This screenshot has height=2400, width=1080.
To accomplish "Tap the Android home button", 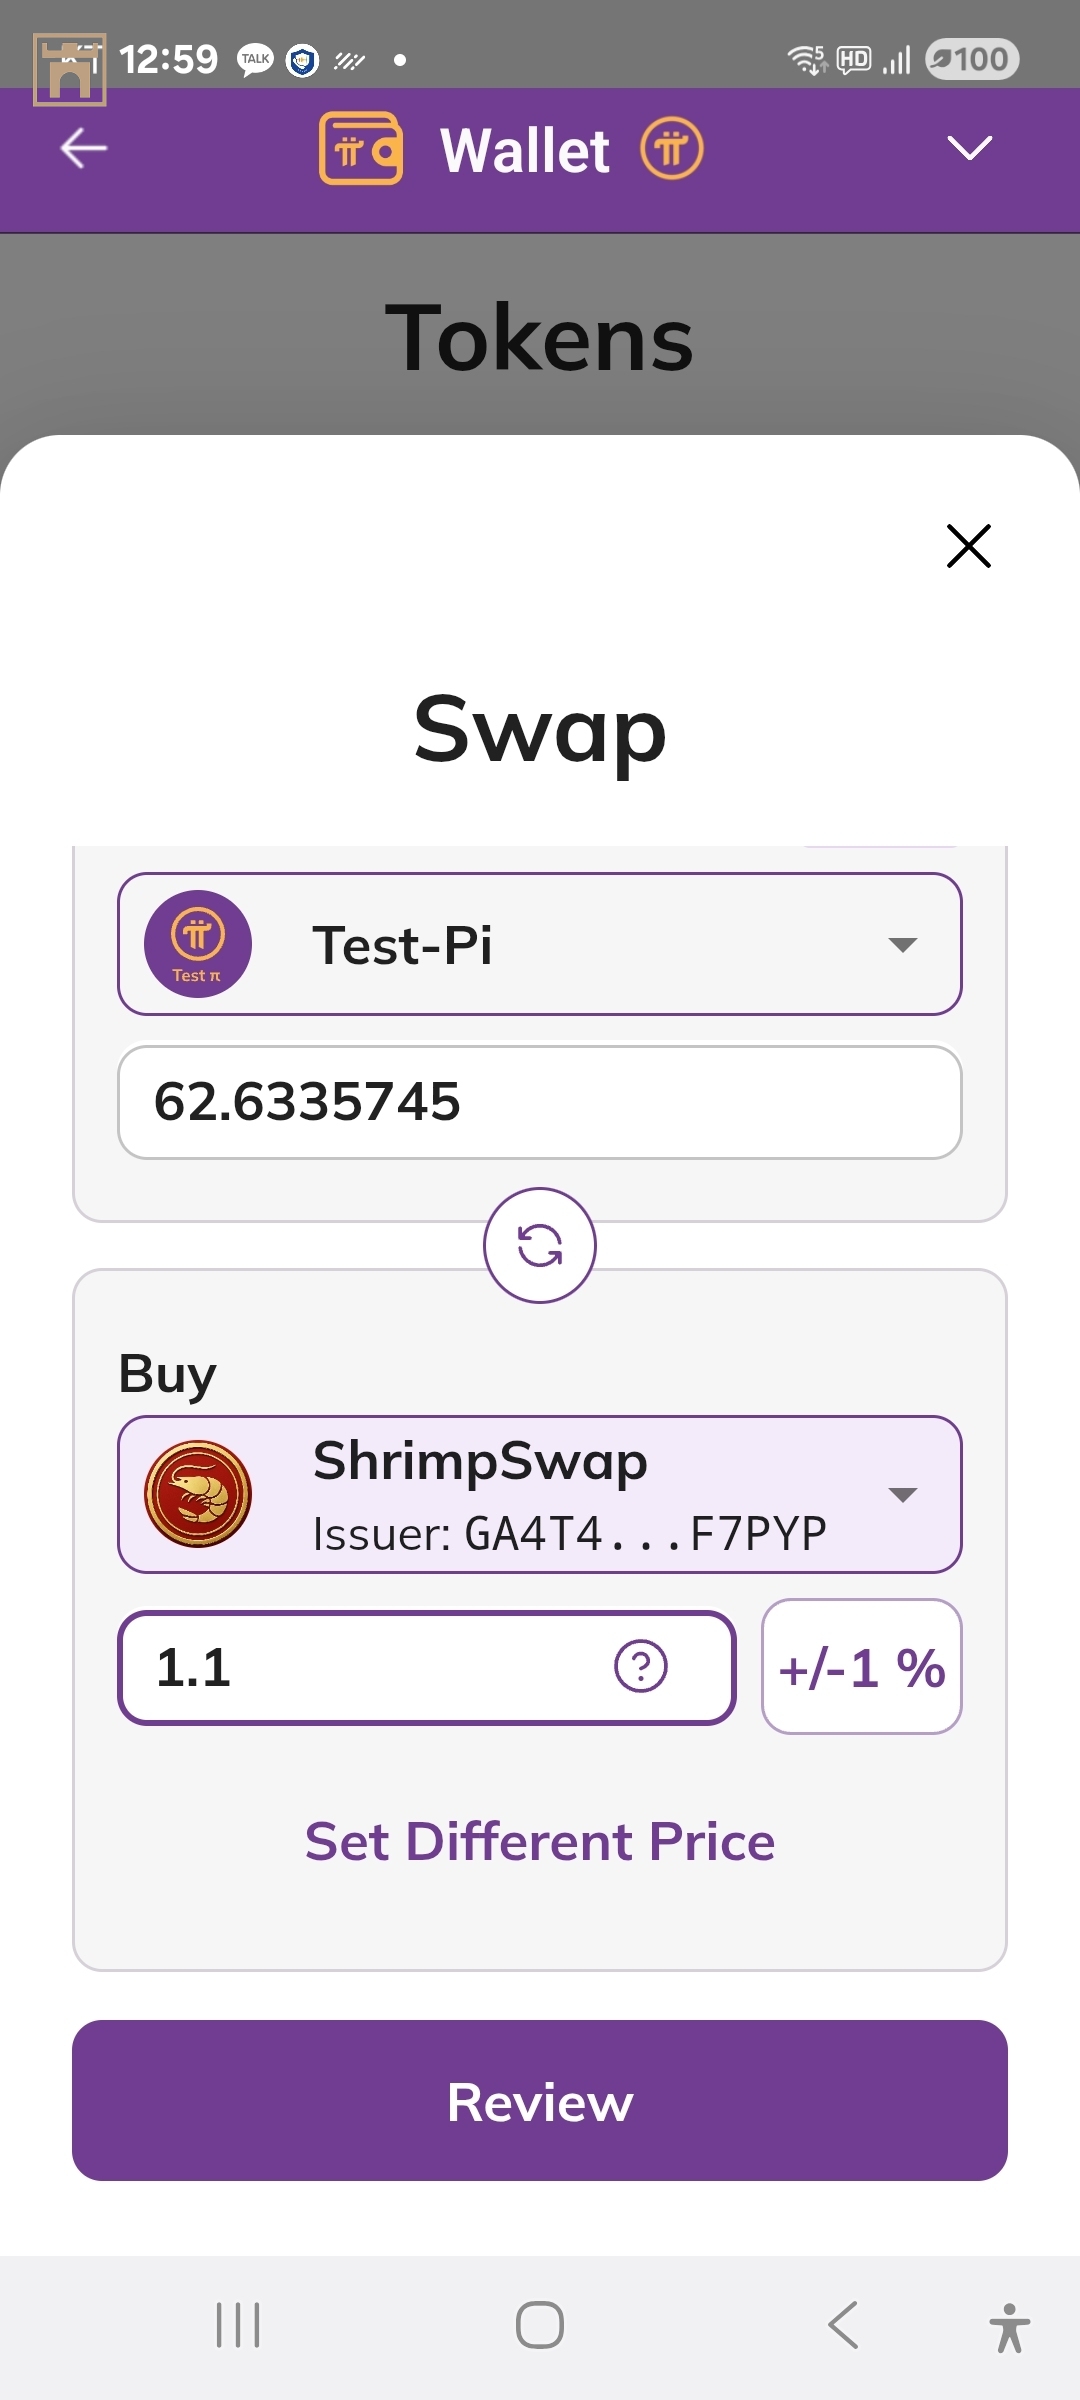I will (540, 2325).
